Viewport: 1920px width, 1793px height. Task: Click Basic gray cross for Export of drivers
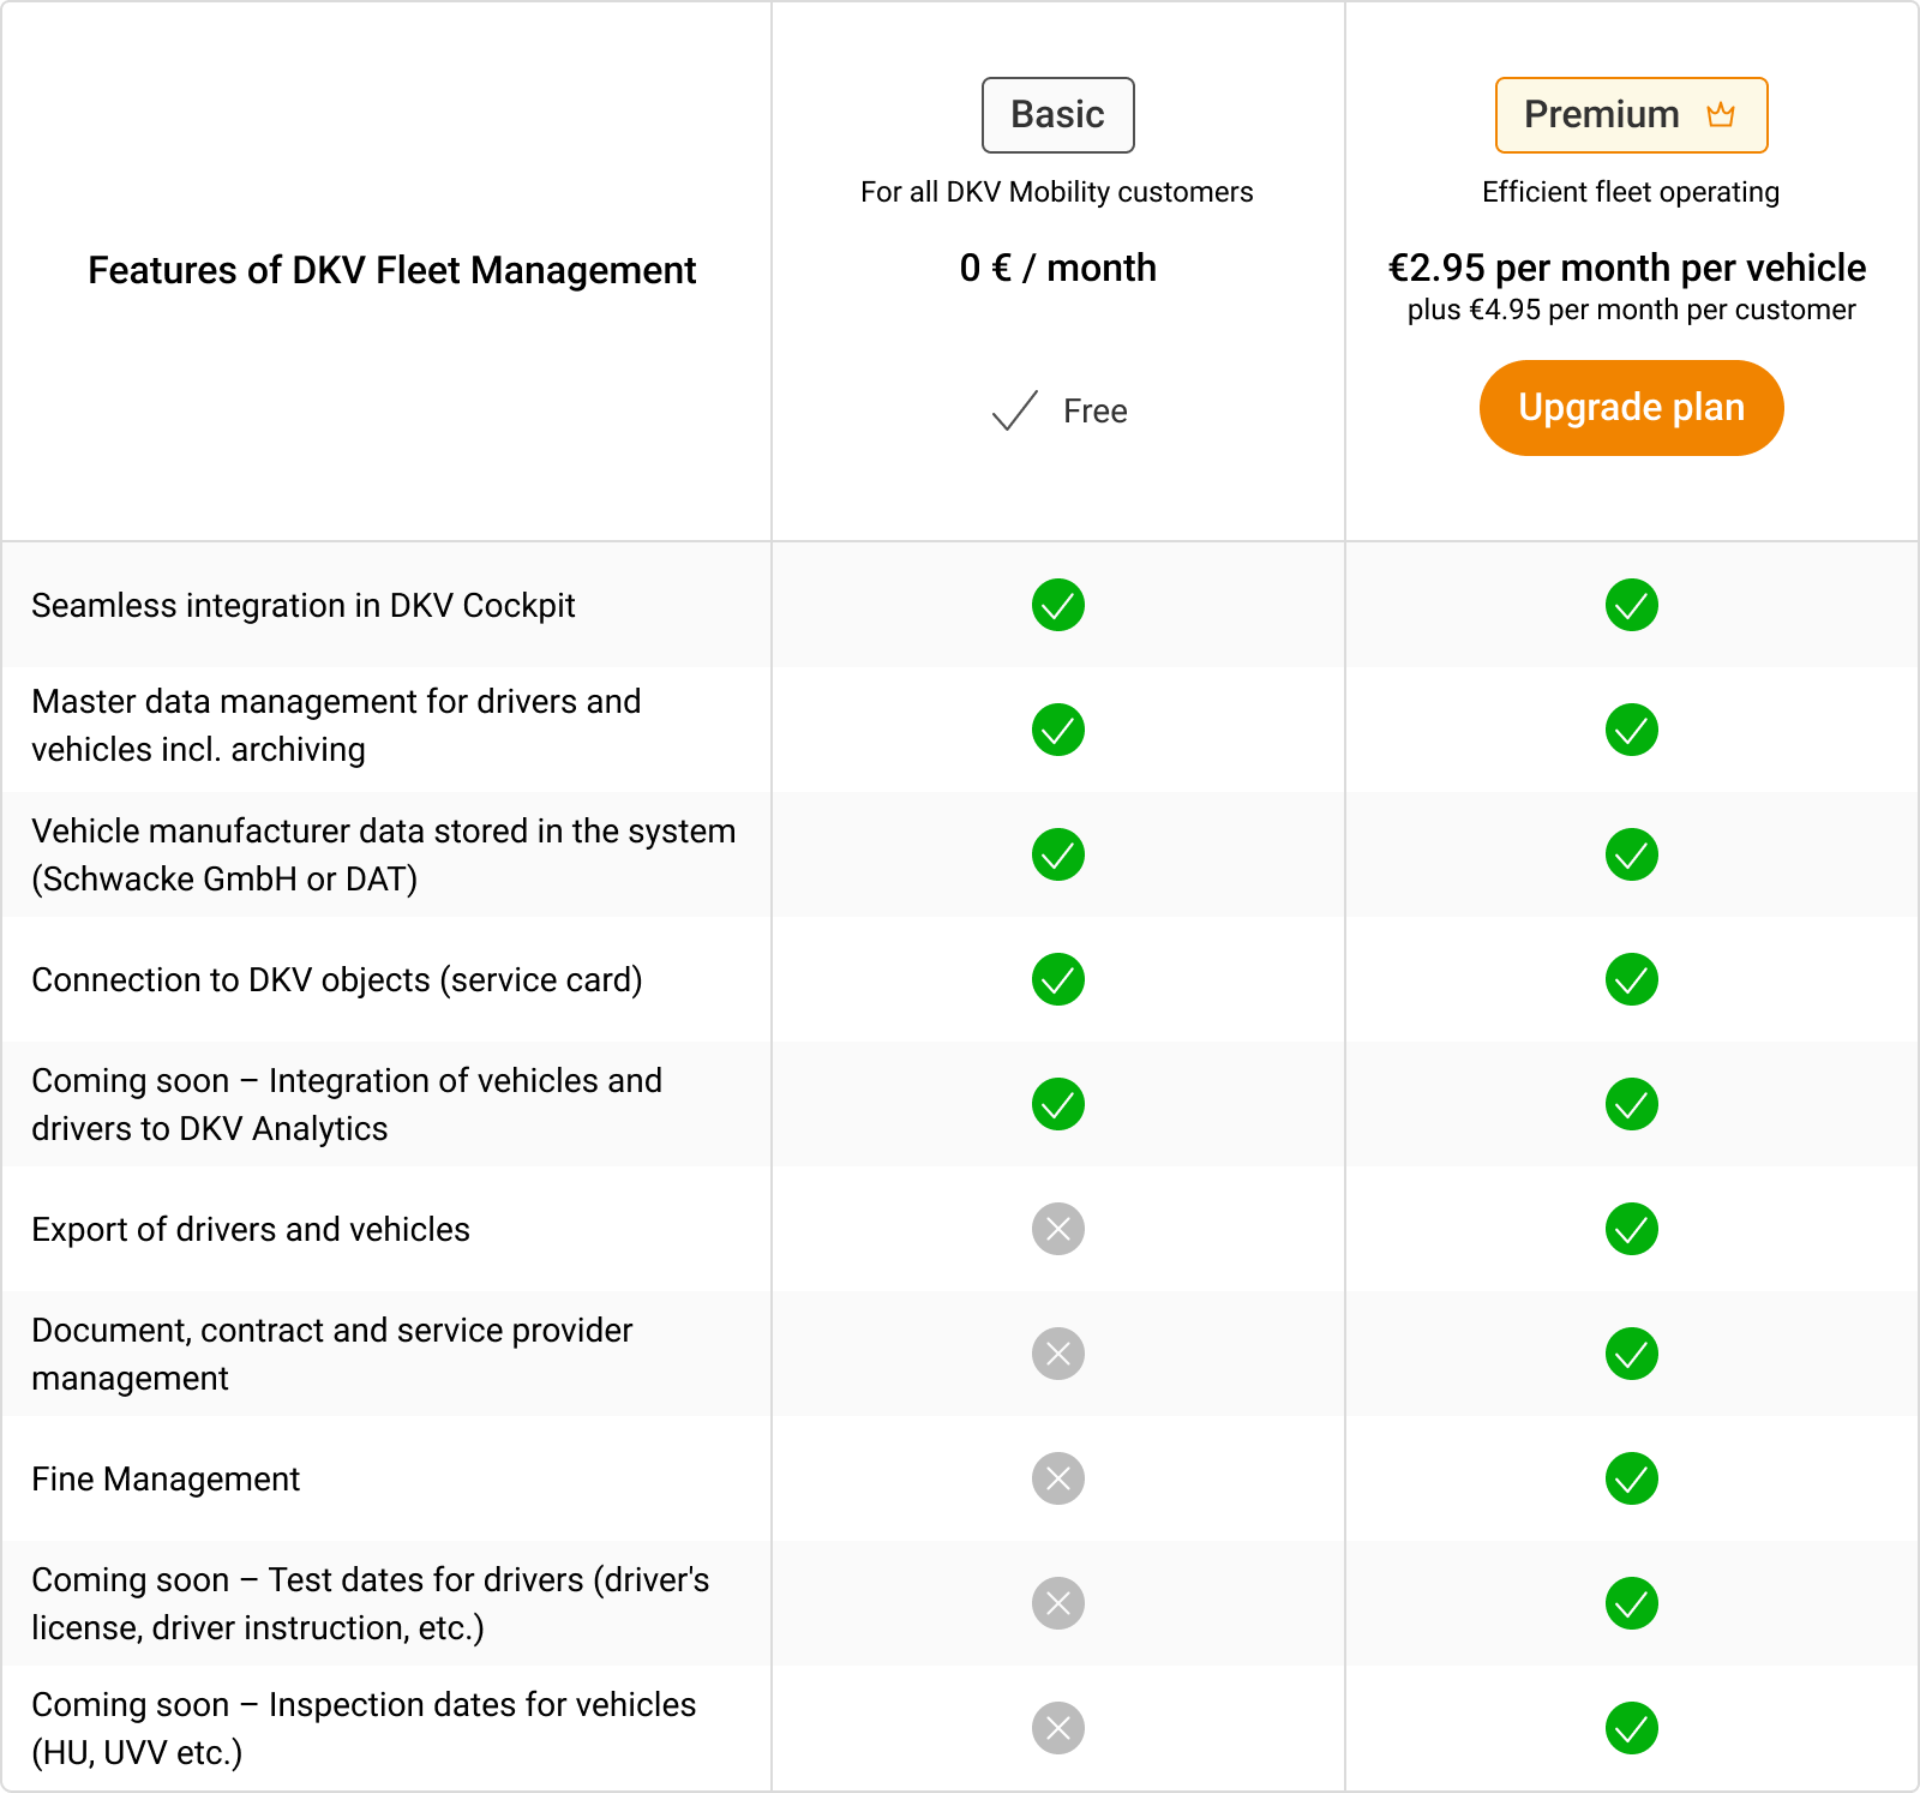pos(1058,1229)
